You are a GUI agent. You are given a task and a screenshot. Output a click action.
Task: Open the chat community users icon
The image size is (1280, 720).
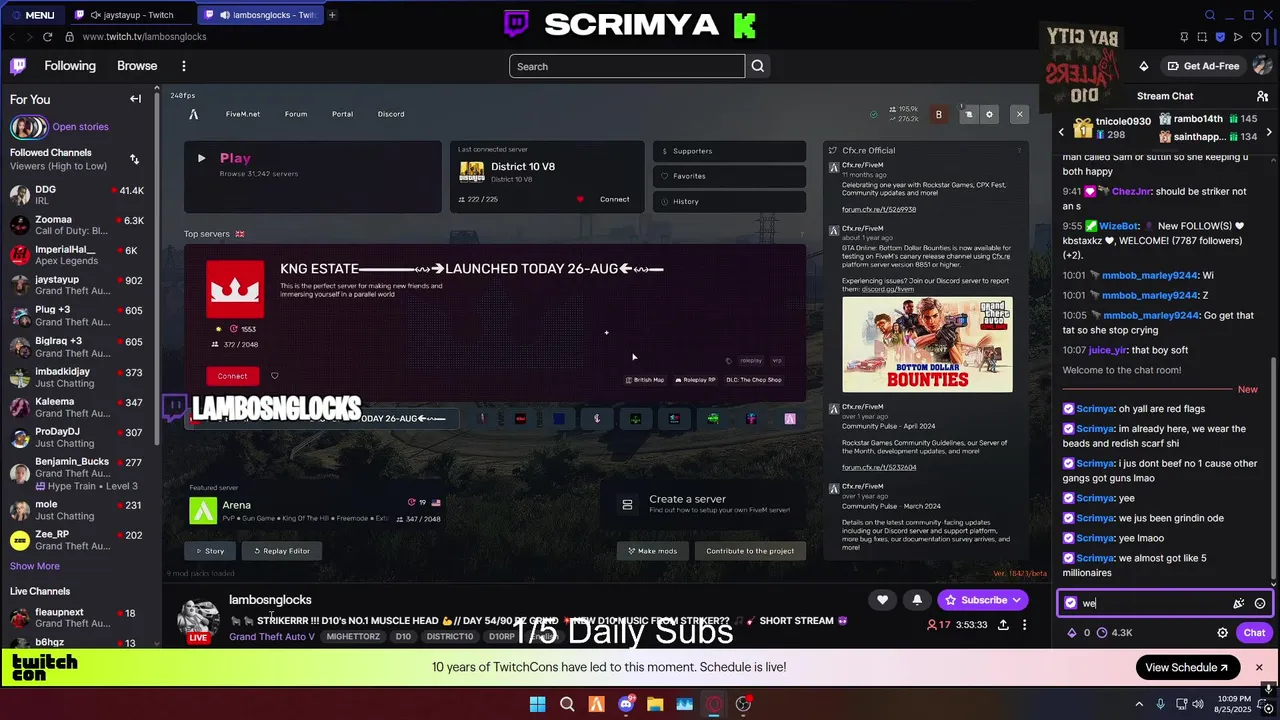click(x=1262, y=96)
